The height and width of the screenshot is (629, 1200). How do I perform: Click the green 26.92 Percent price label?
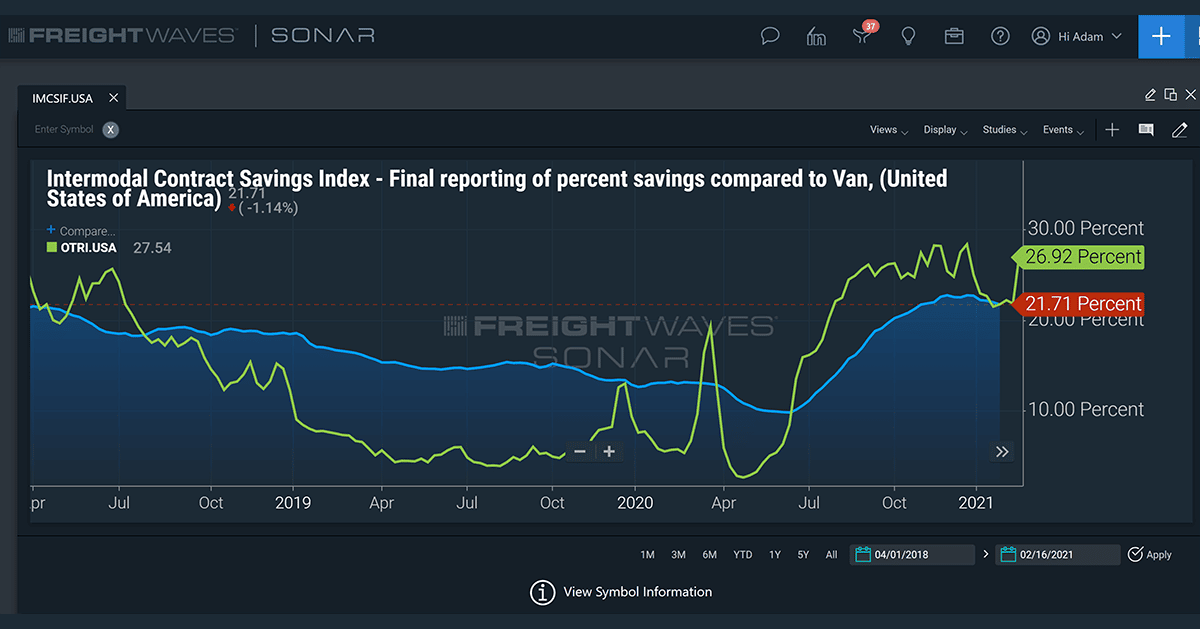point(1080,257)
